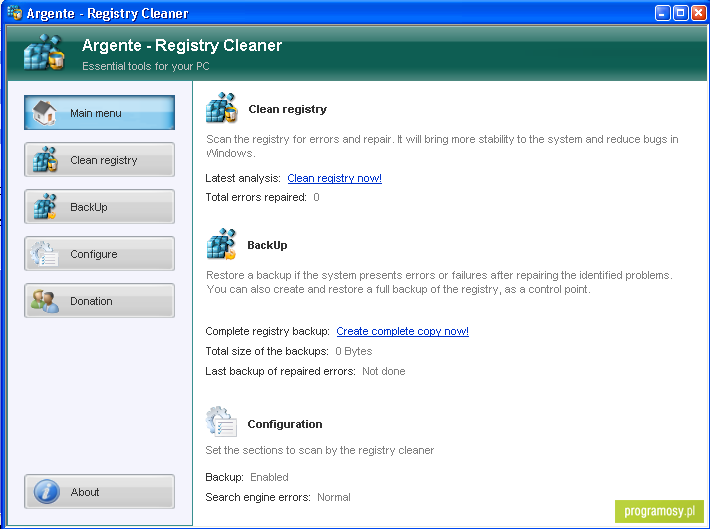Click the 'Complete registry backup:' label
Image resolution: width=710 pixels, height=529 pixels.
pyautogui.click(x=268, y=331)
